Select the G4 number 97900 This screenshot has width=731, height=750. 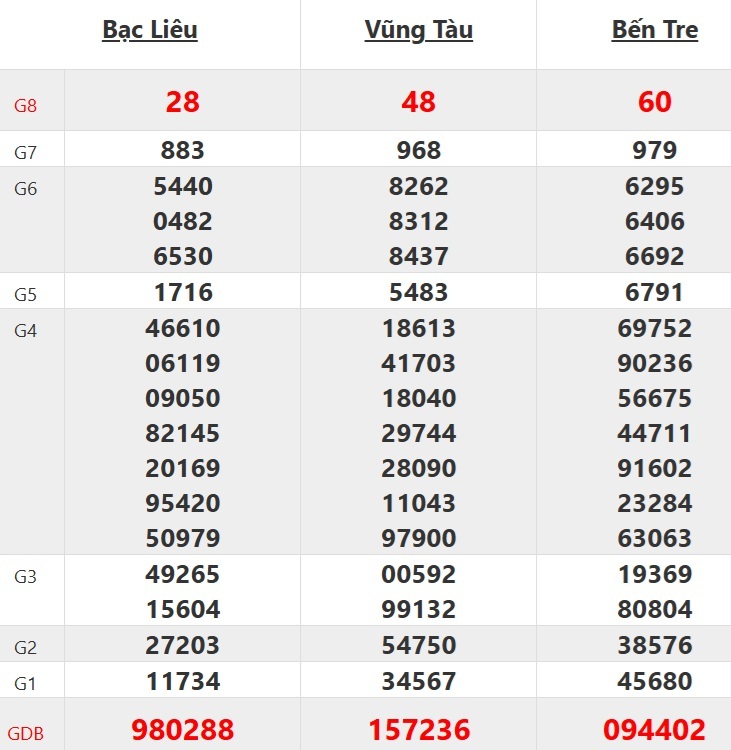point(418,538)
